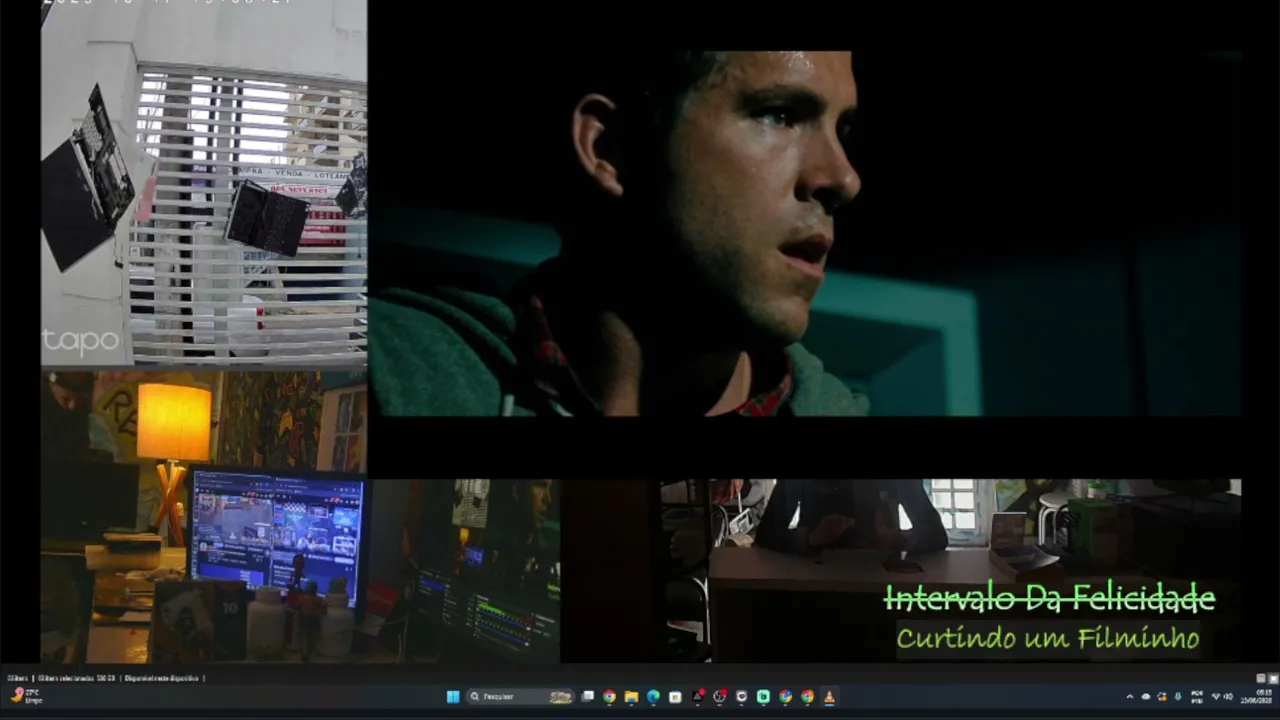The width and height of the screenshot is (1280, 720).
Task: Open the dark triangle app with red badge
Action: click(x=698, y=697)
